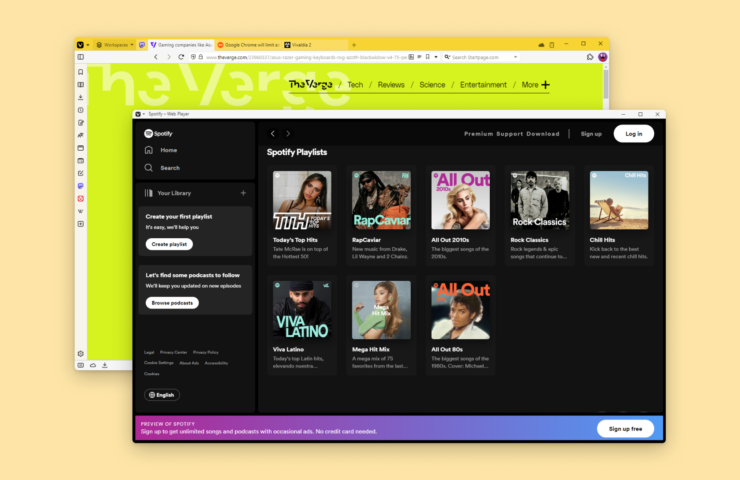Click the Log in button
The width and height of the screenshot is (740, 480).
(634, 134)
